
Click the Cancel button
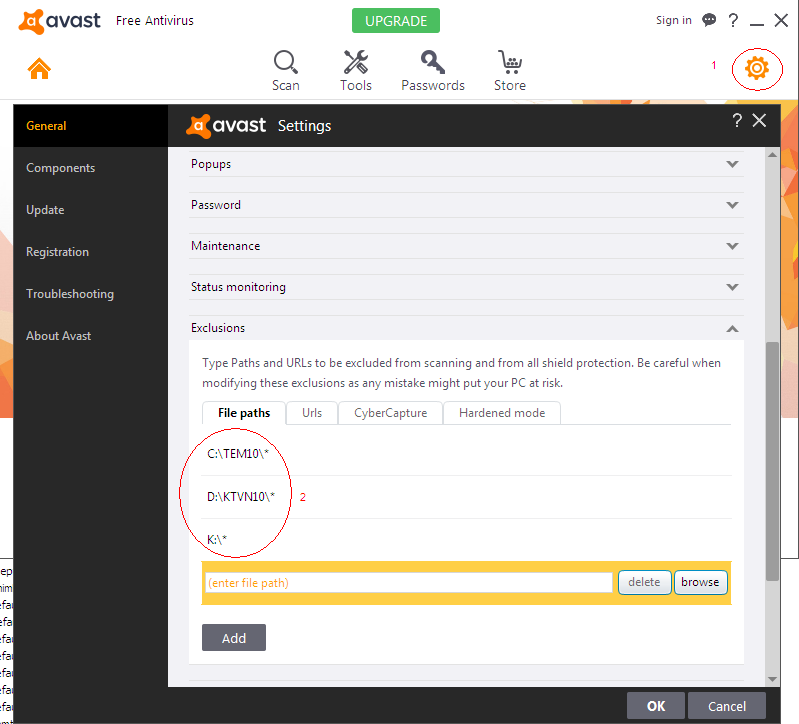tap(727, 706)
